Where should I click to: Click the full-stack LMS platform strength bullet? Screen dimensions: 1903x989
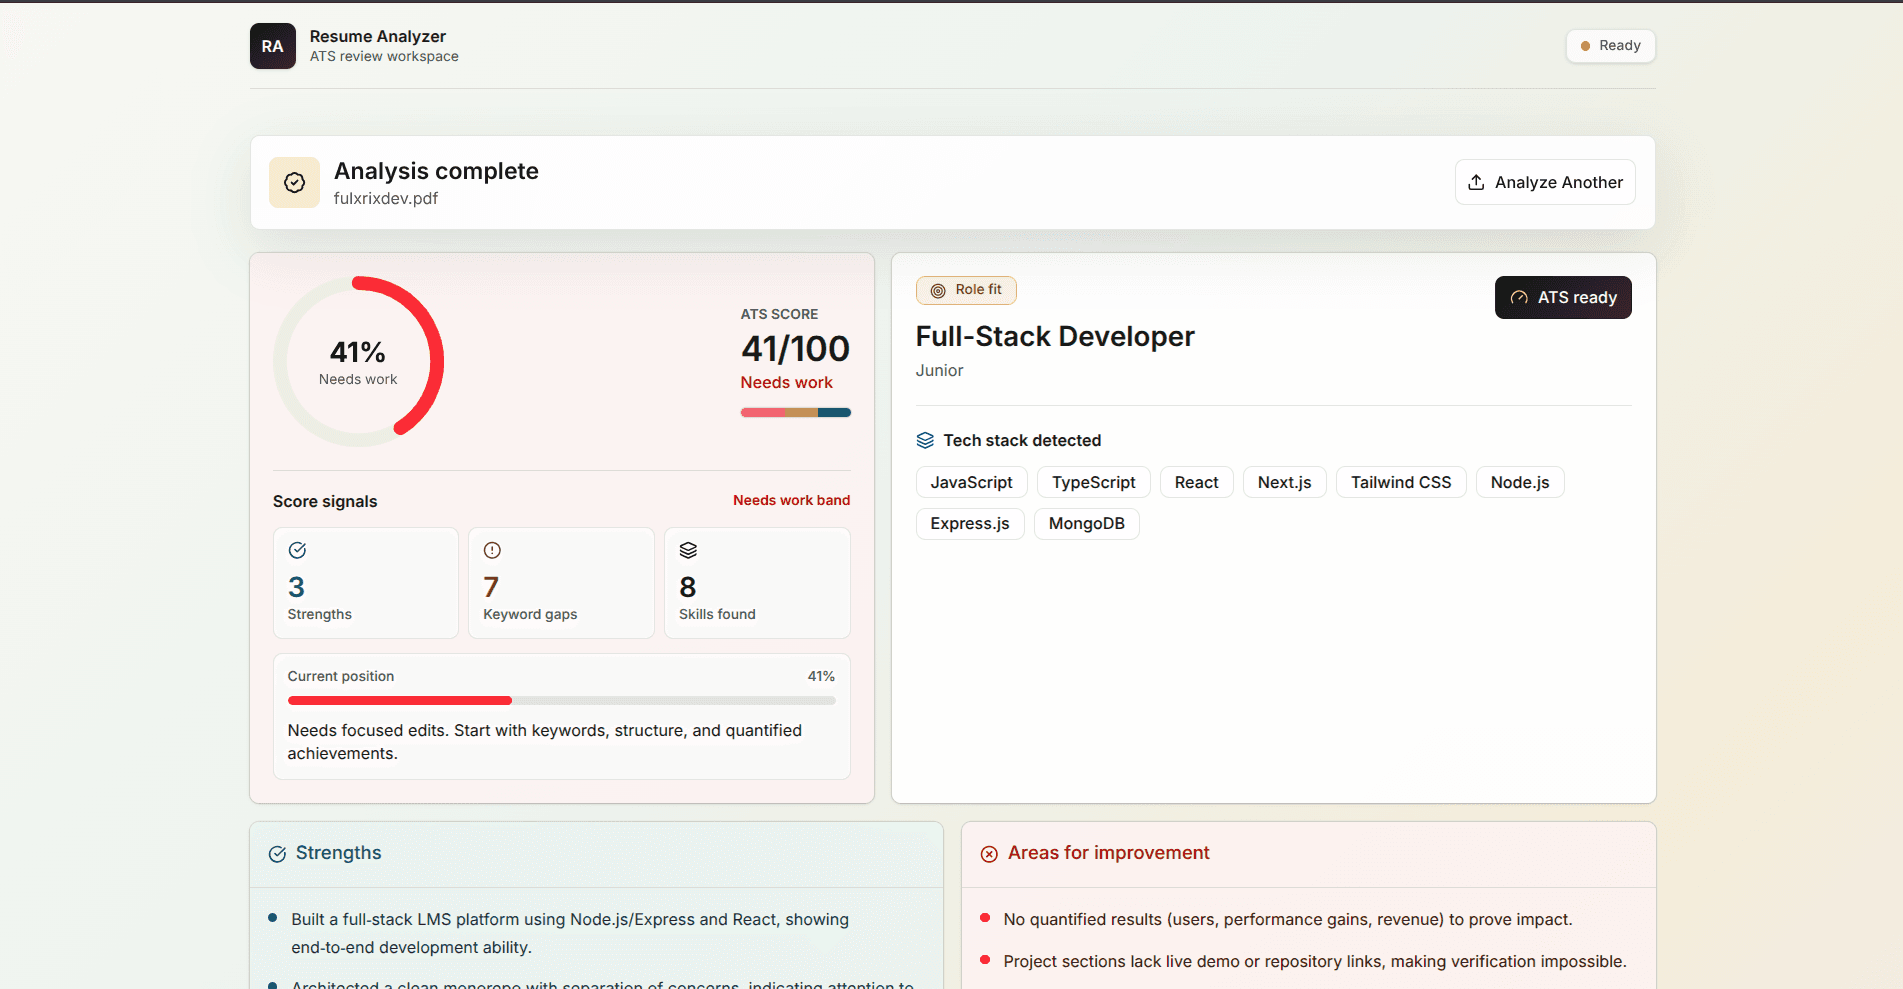(x=570, y=933)
